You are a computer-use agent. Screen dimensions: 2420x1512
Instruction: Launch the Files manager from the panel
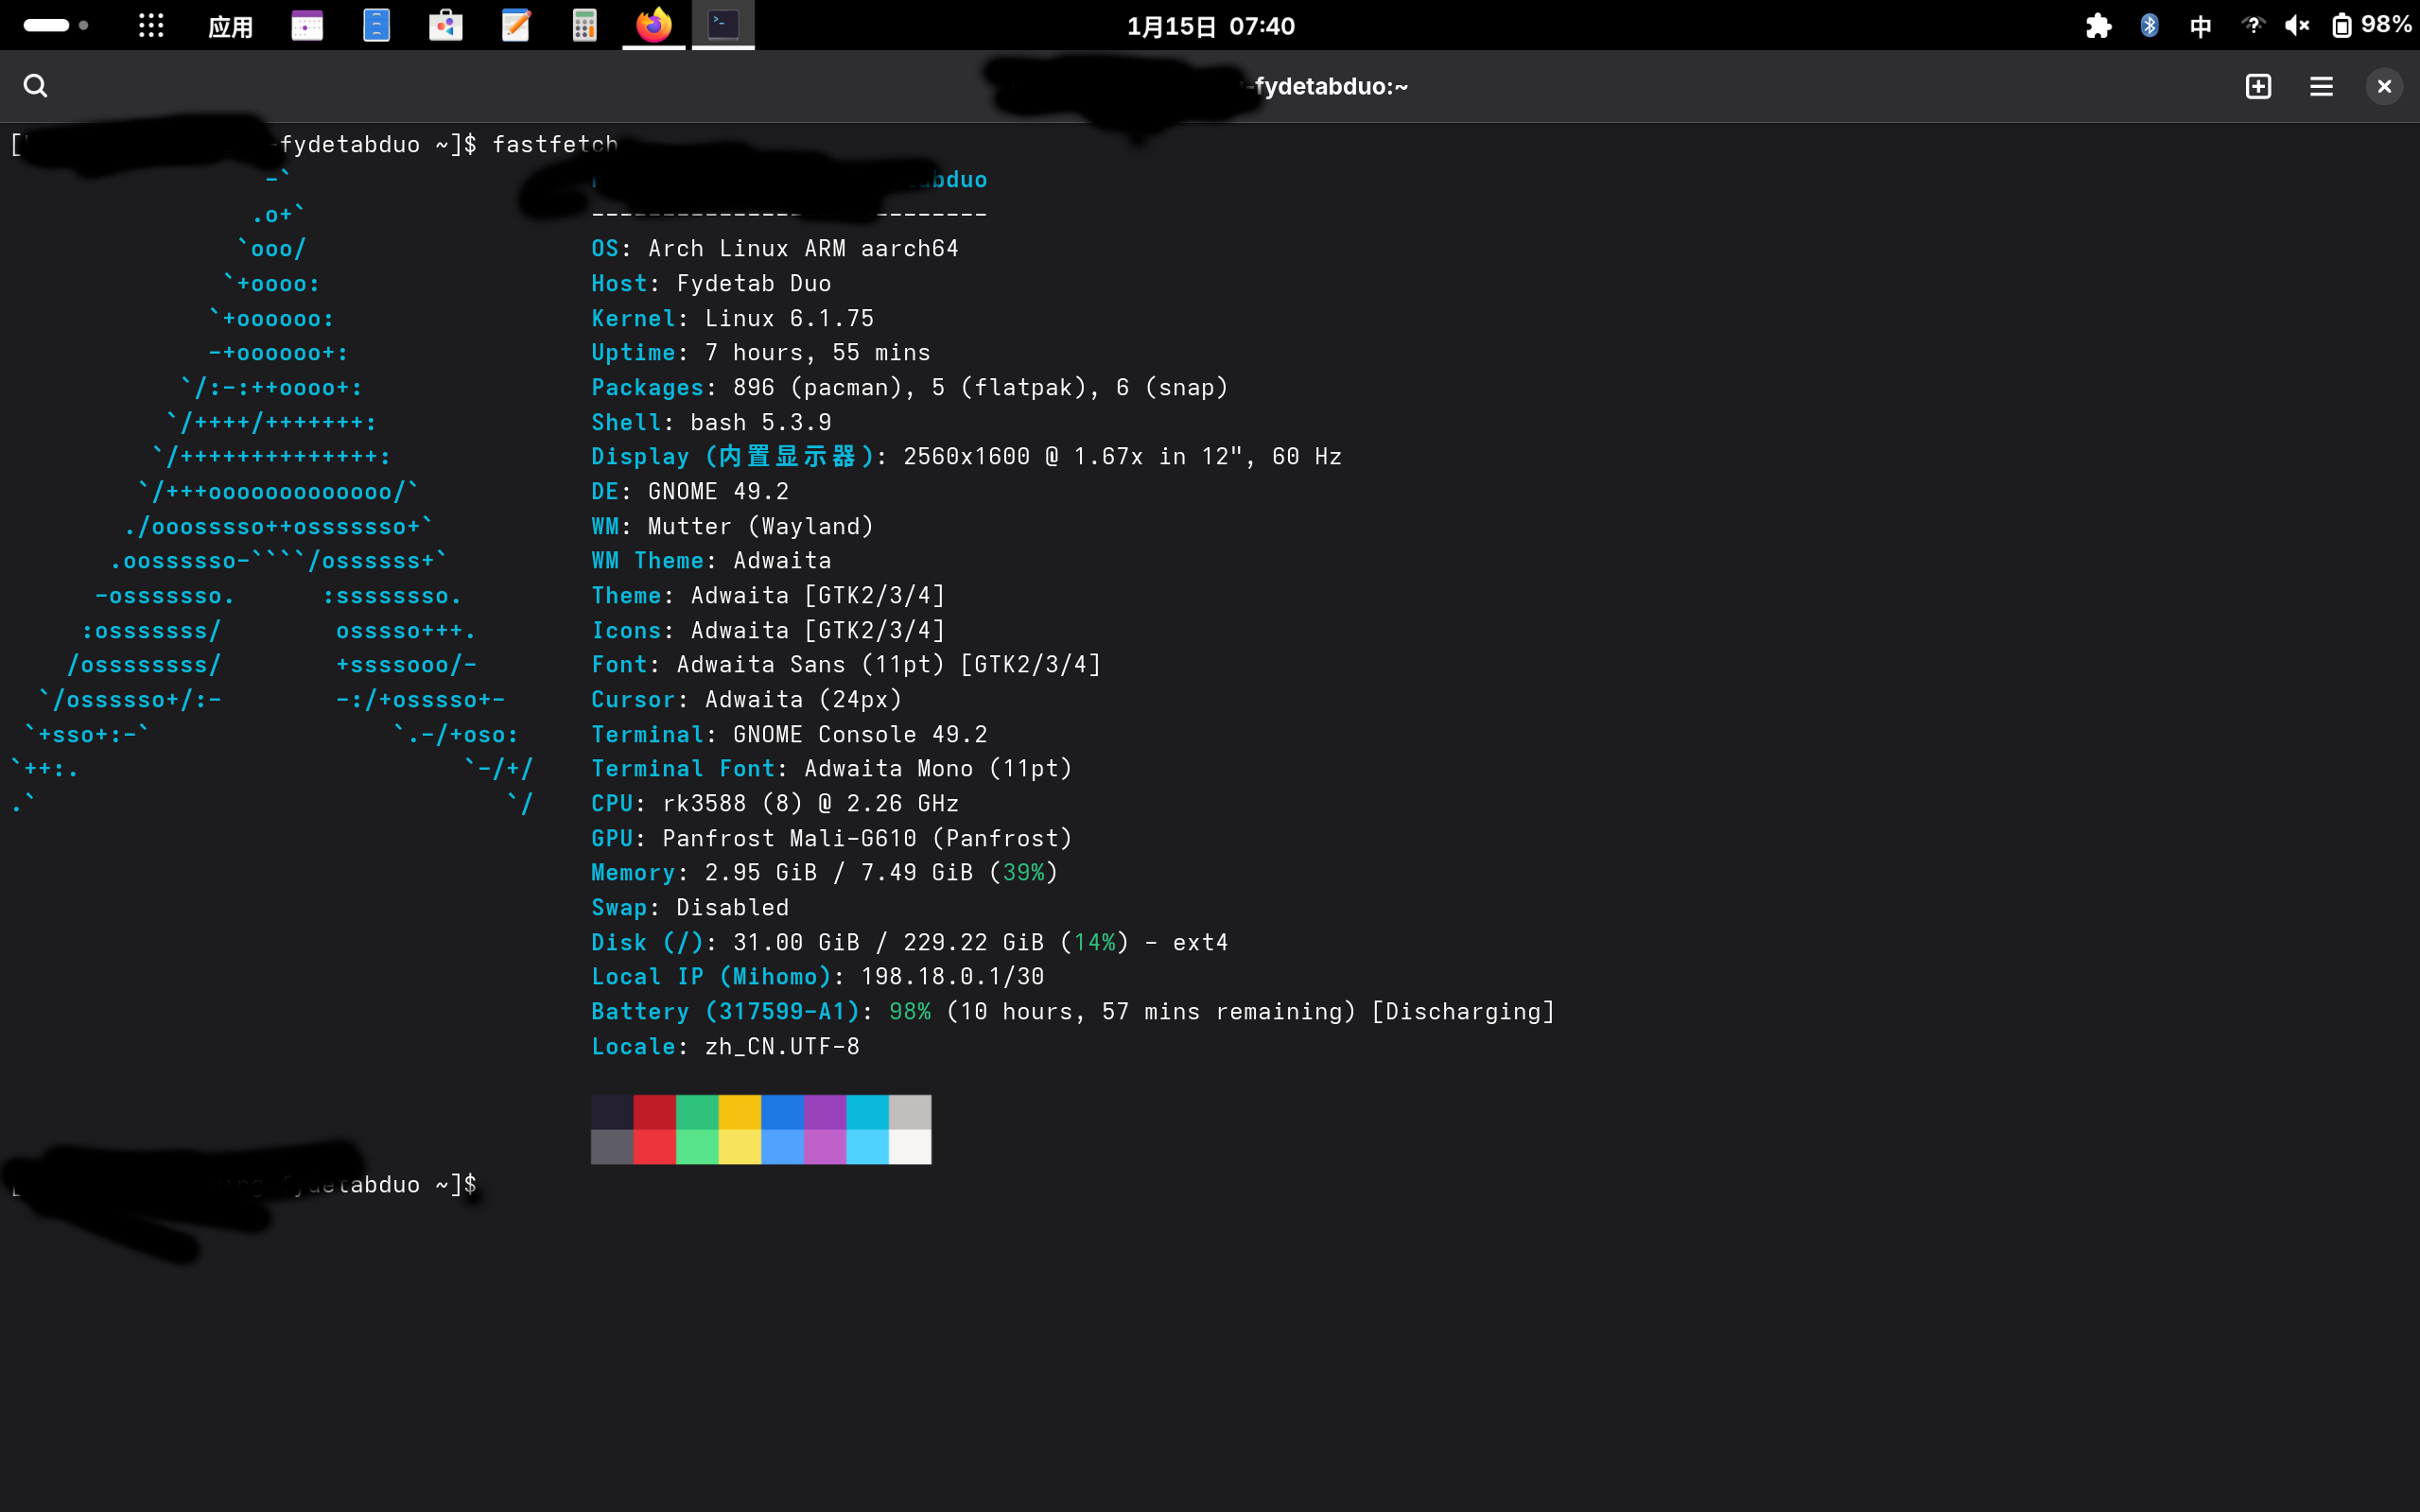(x=376, y=25)
